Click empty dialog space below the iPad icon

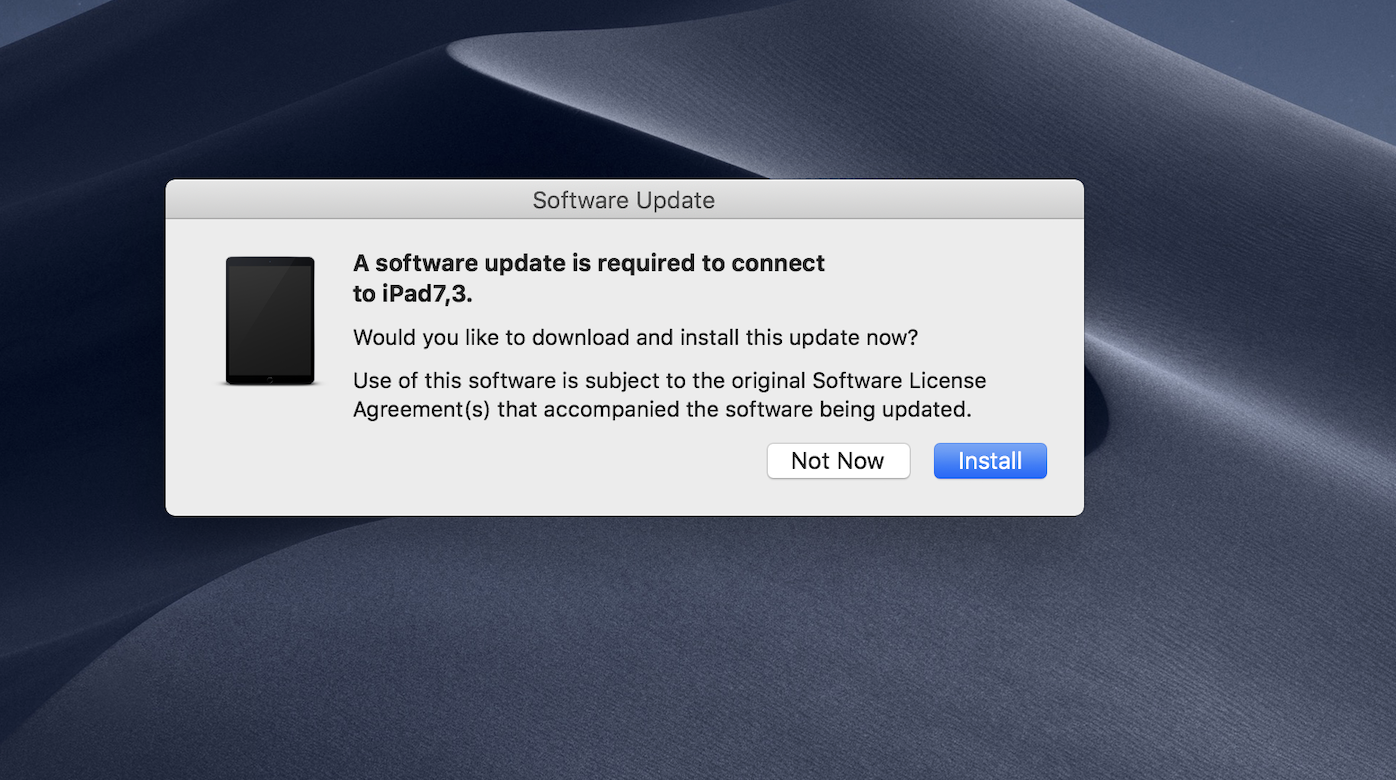coord(270,450)
